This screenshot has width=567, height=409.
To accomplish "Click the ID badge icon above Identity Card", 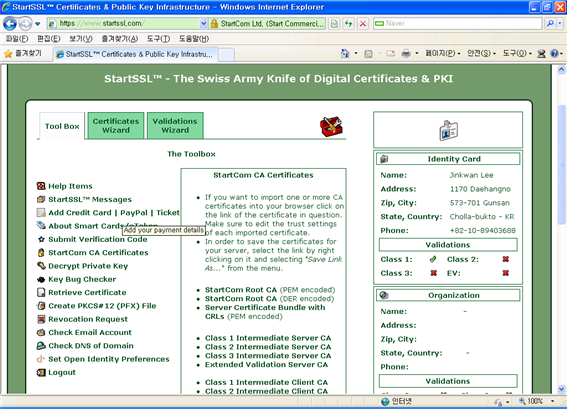I will 448,130.
